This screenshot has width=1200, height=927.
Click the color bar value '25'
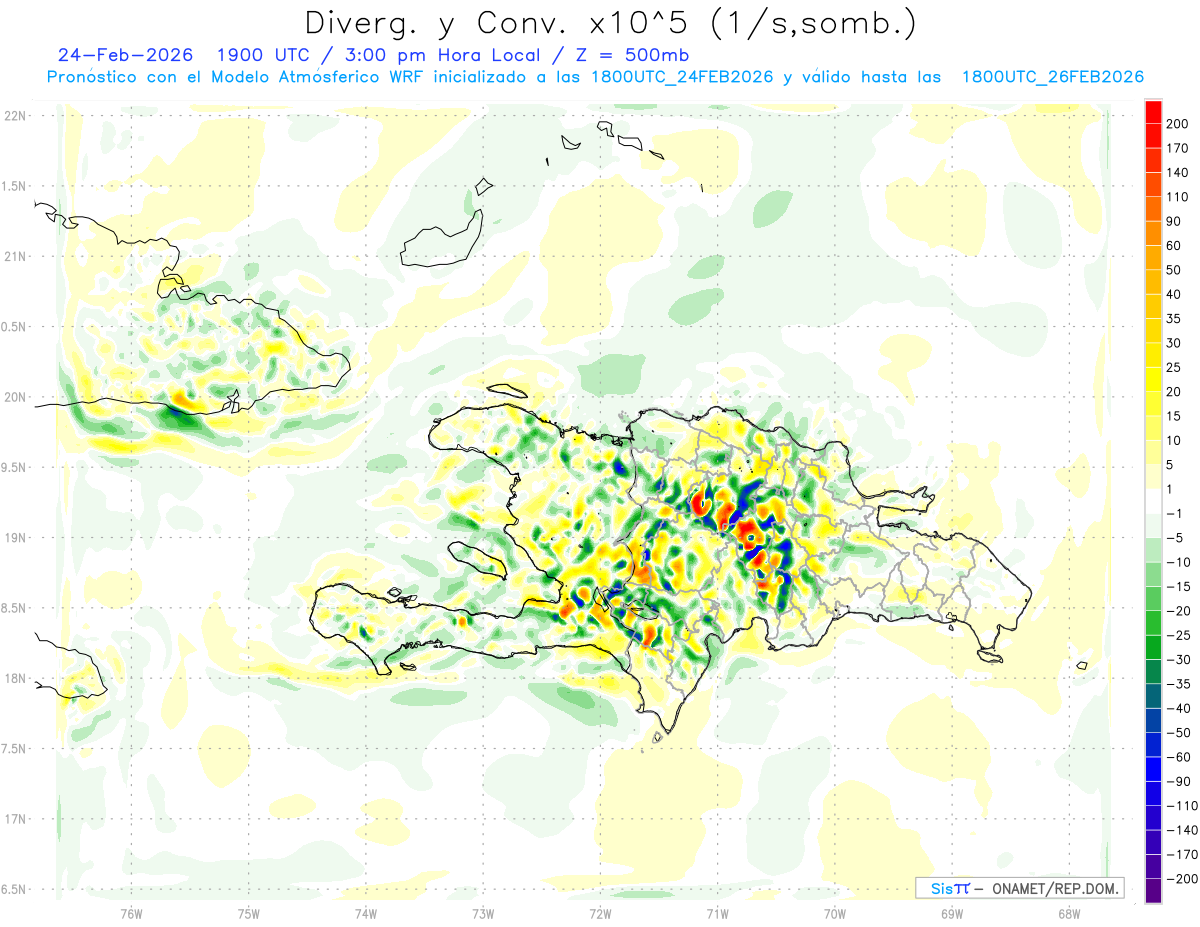click(1175, 368)
